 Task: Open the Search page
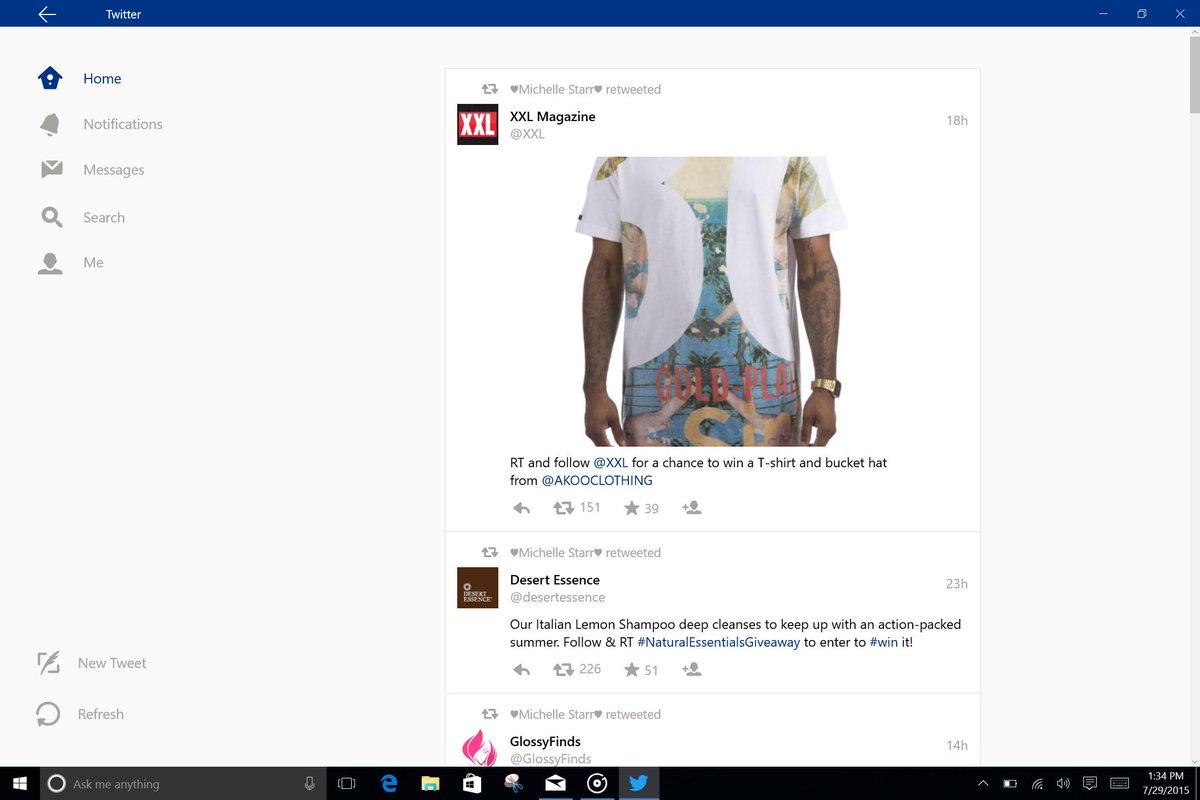(104, 217)
